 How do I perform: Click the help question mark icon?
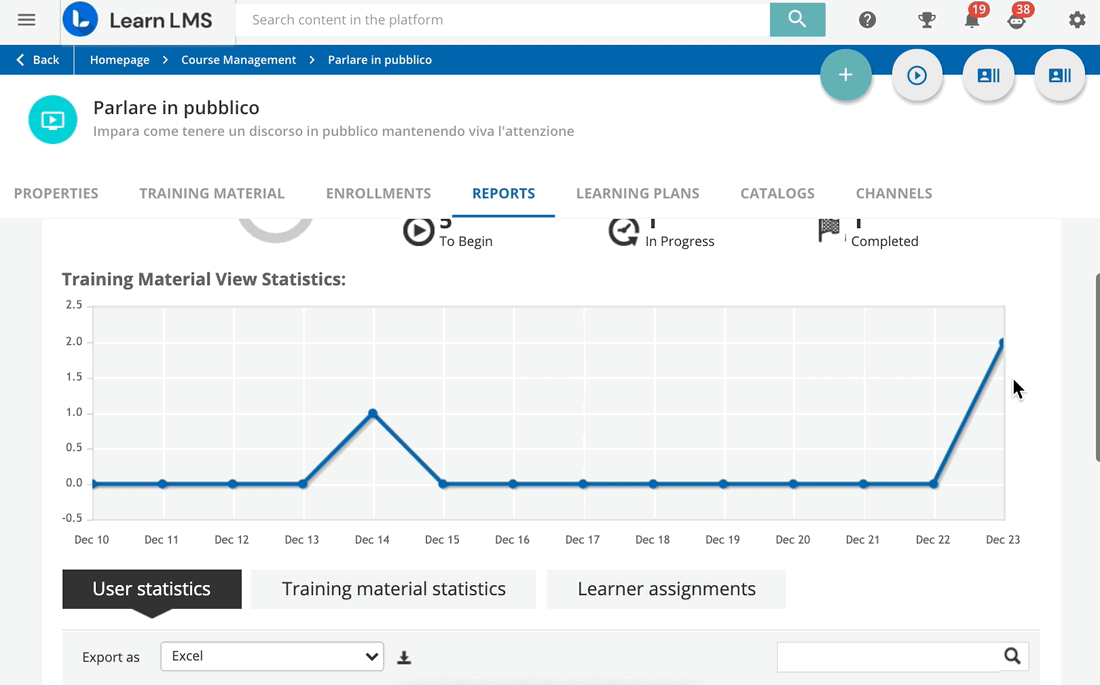867,20
